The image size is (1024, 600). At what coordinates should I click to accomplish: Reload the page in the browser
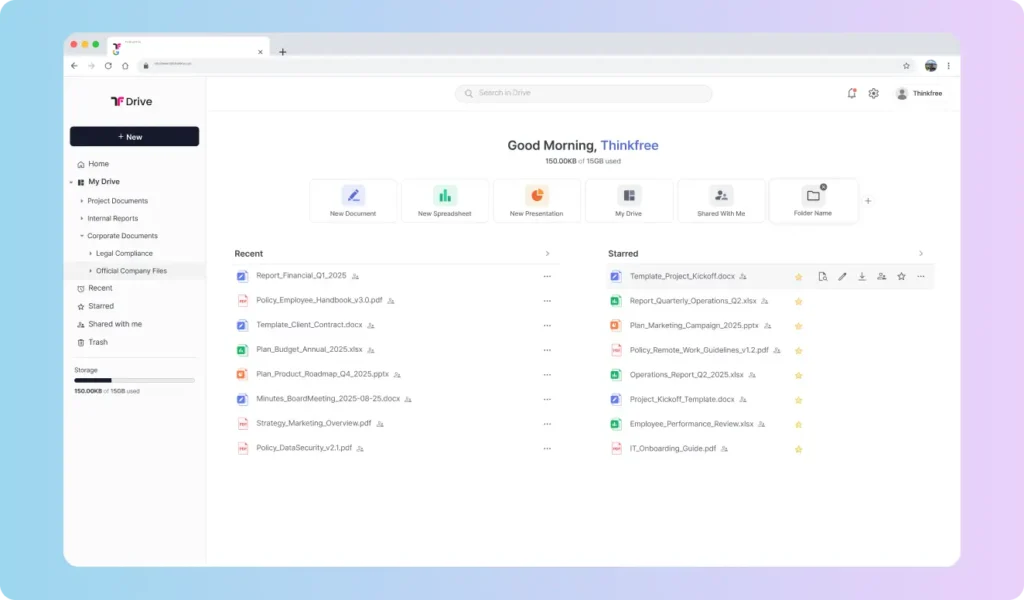click(108, 66)
